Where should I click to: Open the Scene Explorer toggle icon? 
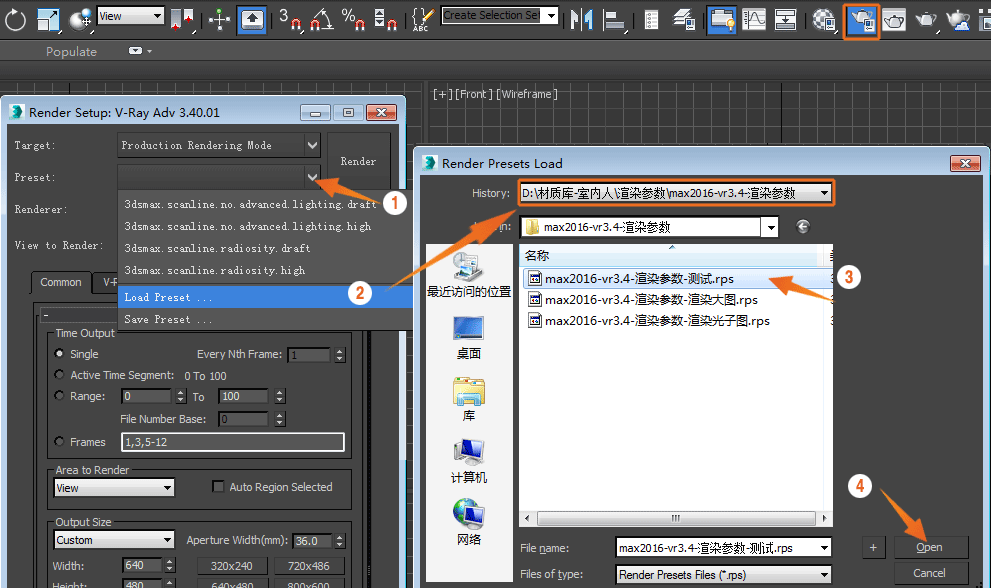(651, 20)
